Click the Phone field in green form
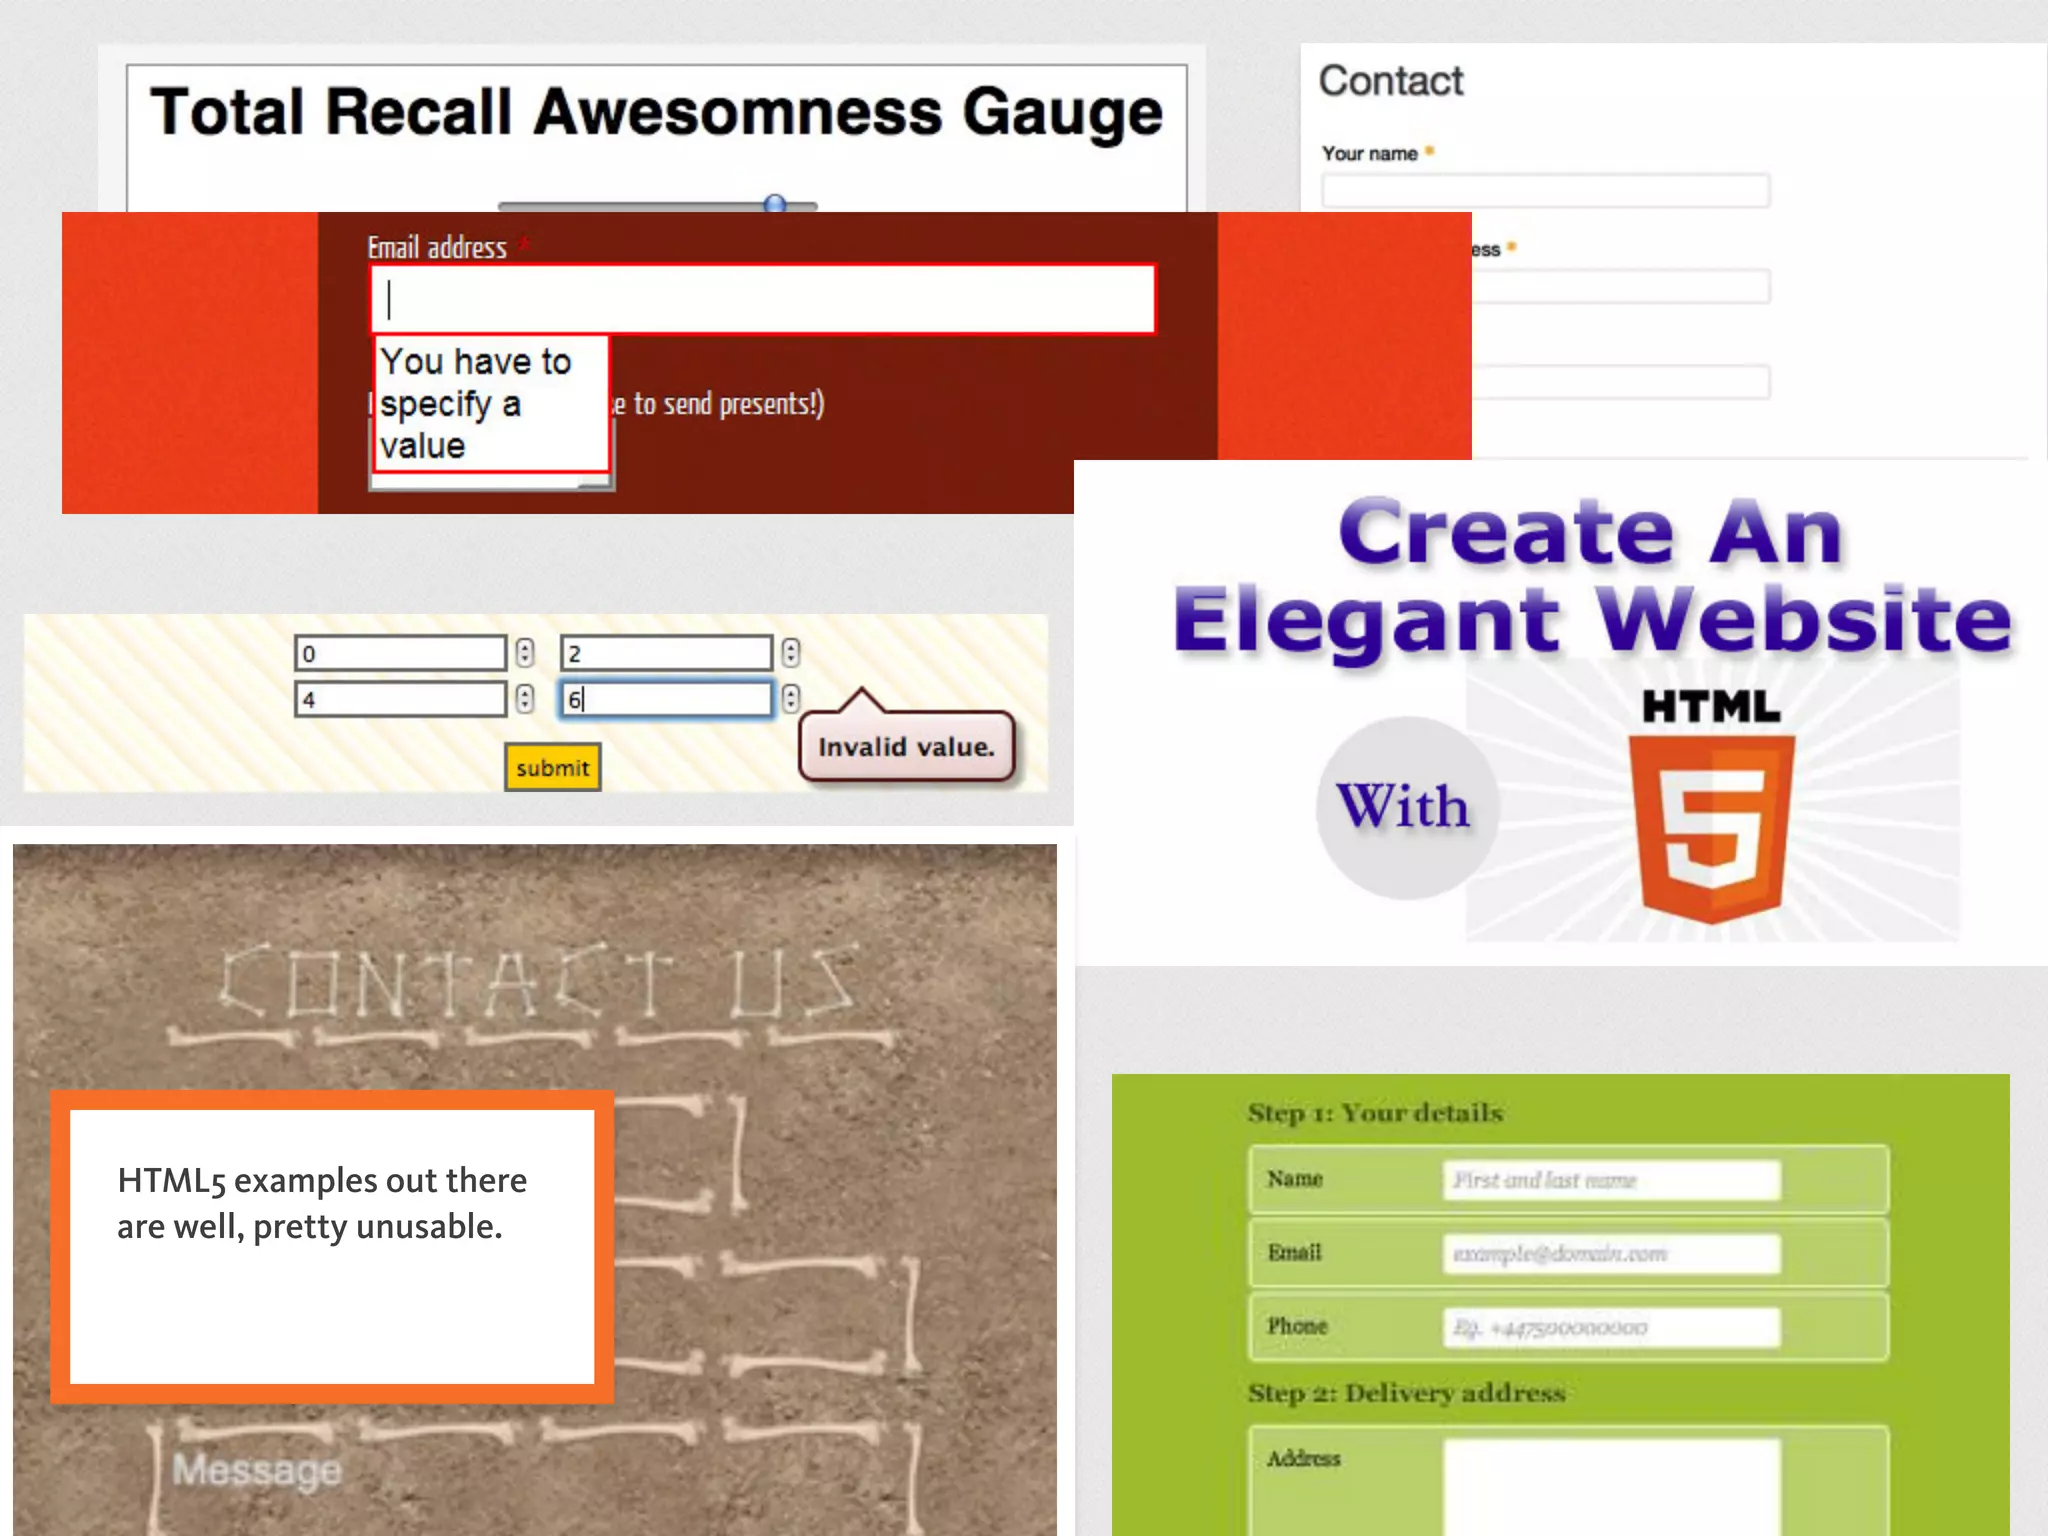This screenshot has width=2048, height=1536. click(x=1611, y=1327)
